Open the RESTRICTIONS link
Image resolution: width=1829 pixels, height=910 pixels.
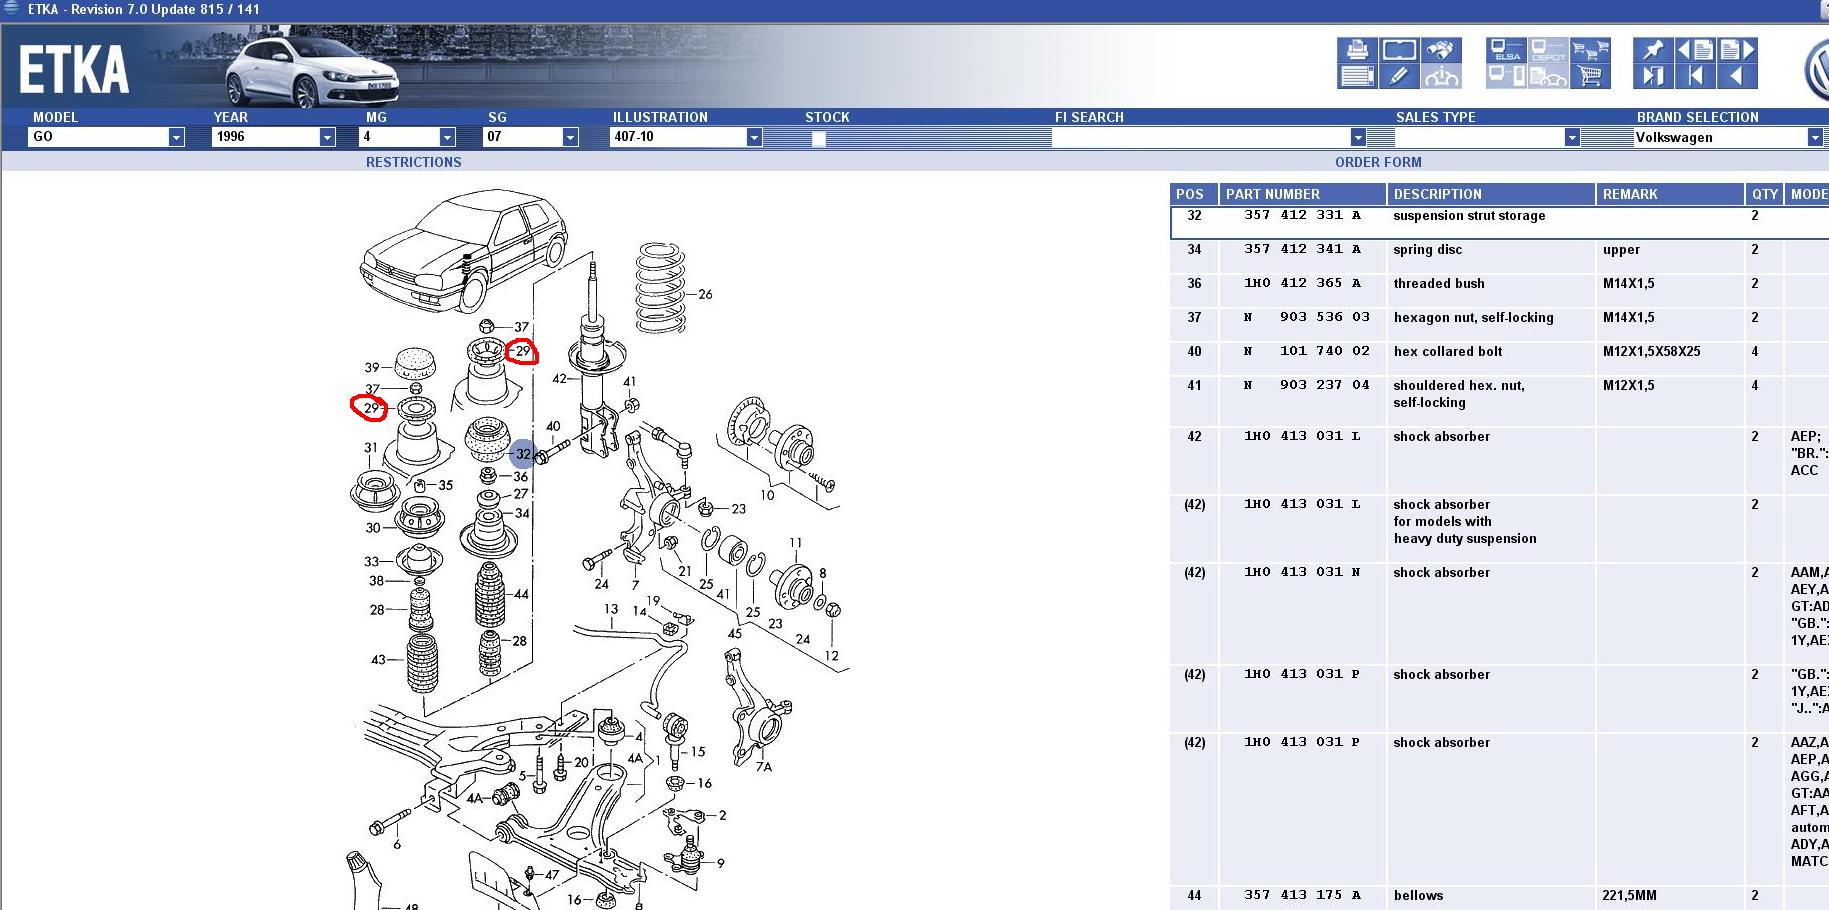[x=413, y=162]
